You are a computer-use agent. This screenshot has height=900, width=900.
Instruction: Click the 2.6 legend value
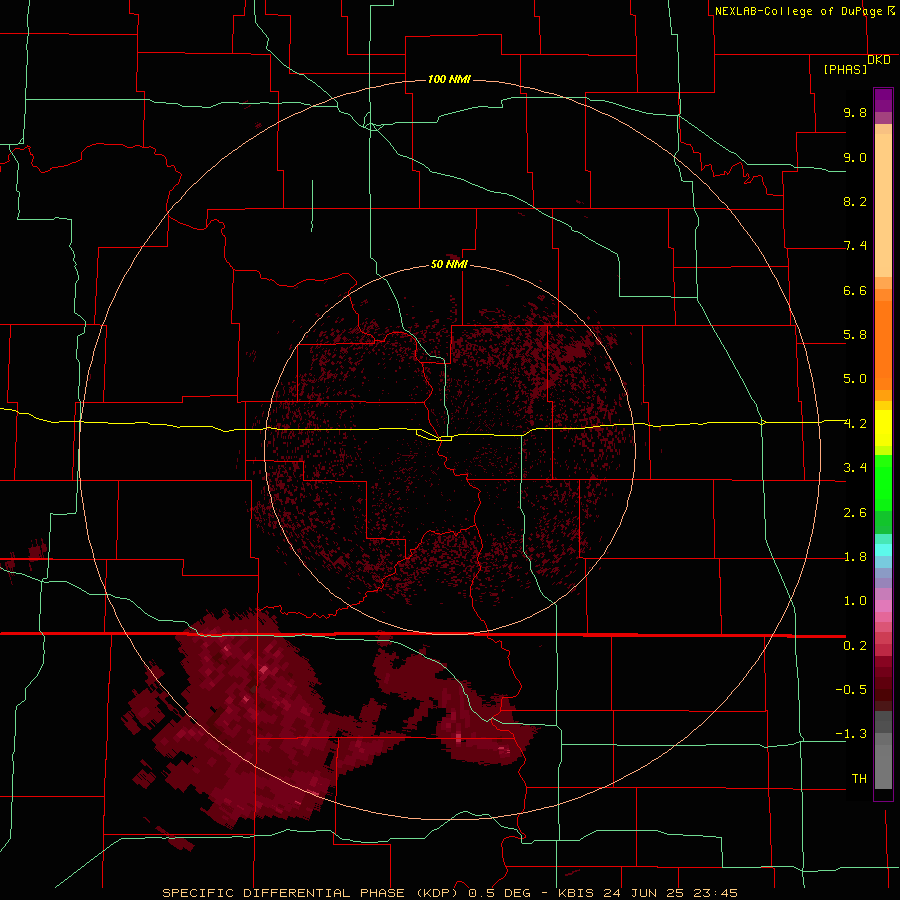pos(855,513)
